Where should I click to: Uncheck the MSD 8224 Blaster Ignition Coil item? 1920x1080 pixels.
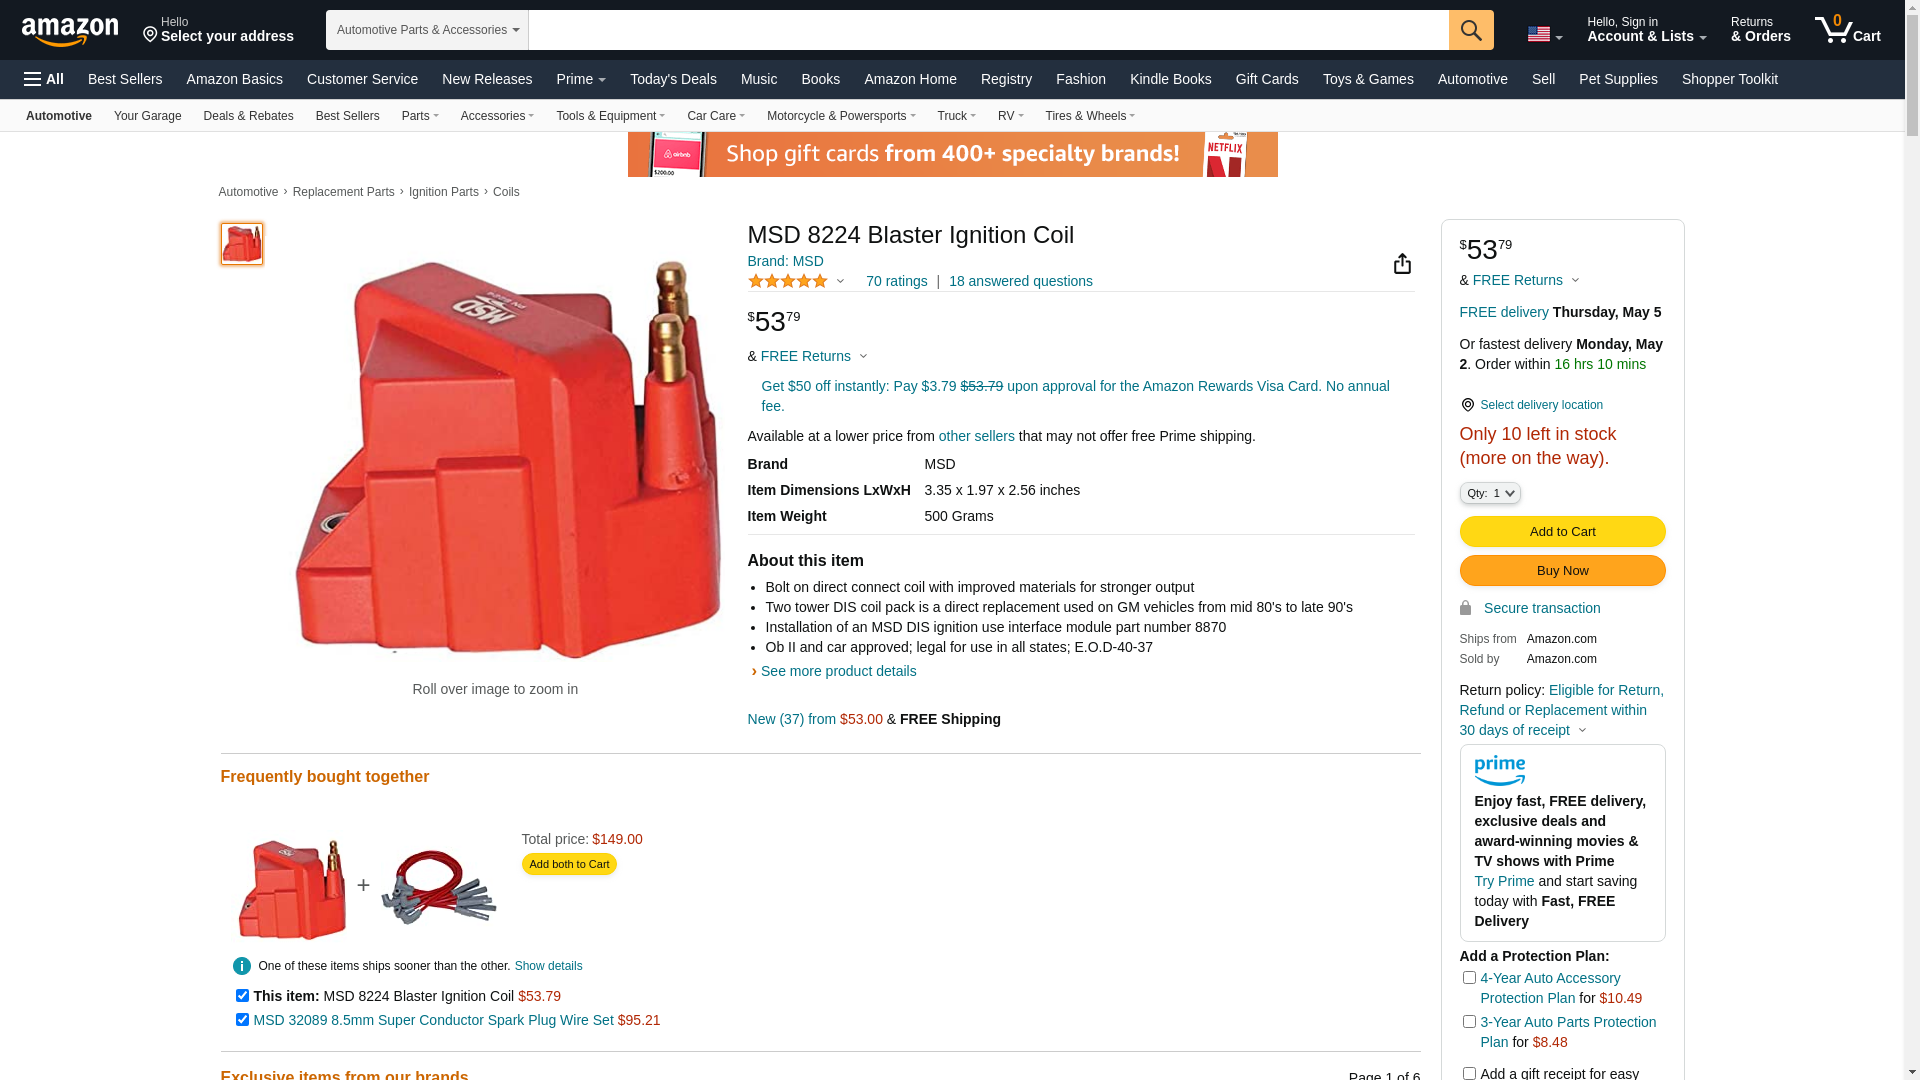242,996
